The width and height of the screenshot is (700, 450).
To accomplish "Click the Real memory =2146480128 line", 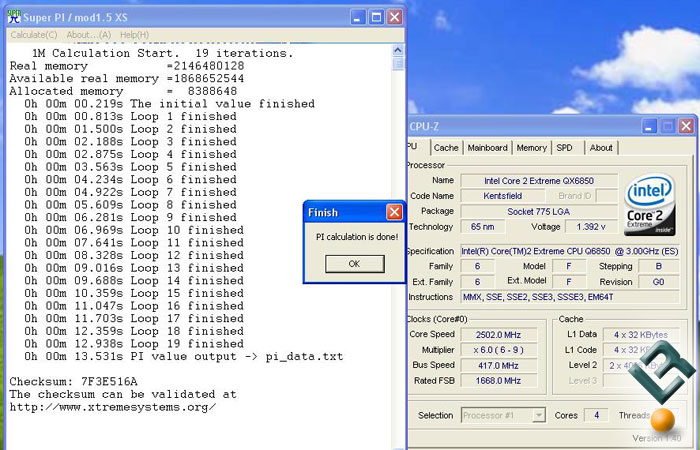I will [x=127, y=66].
